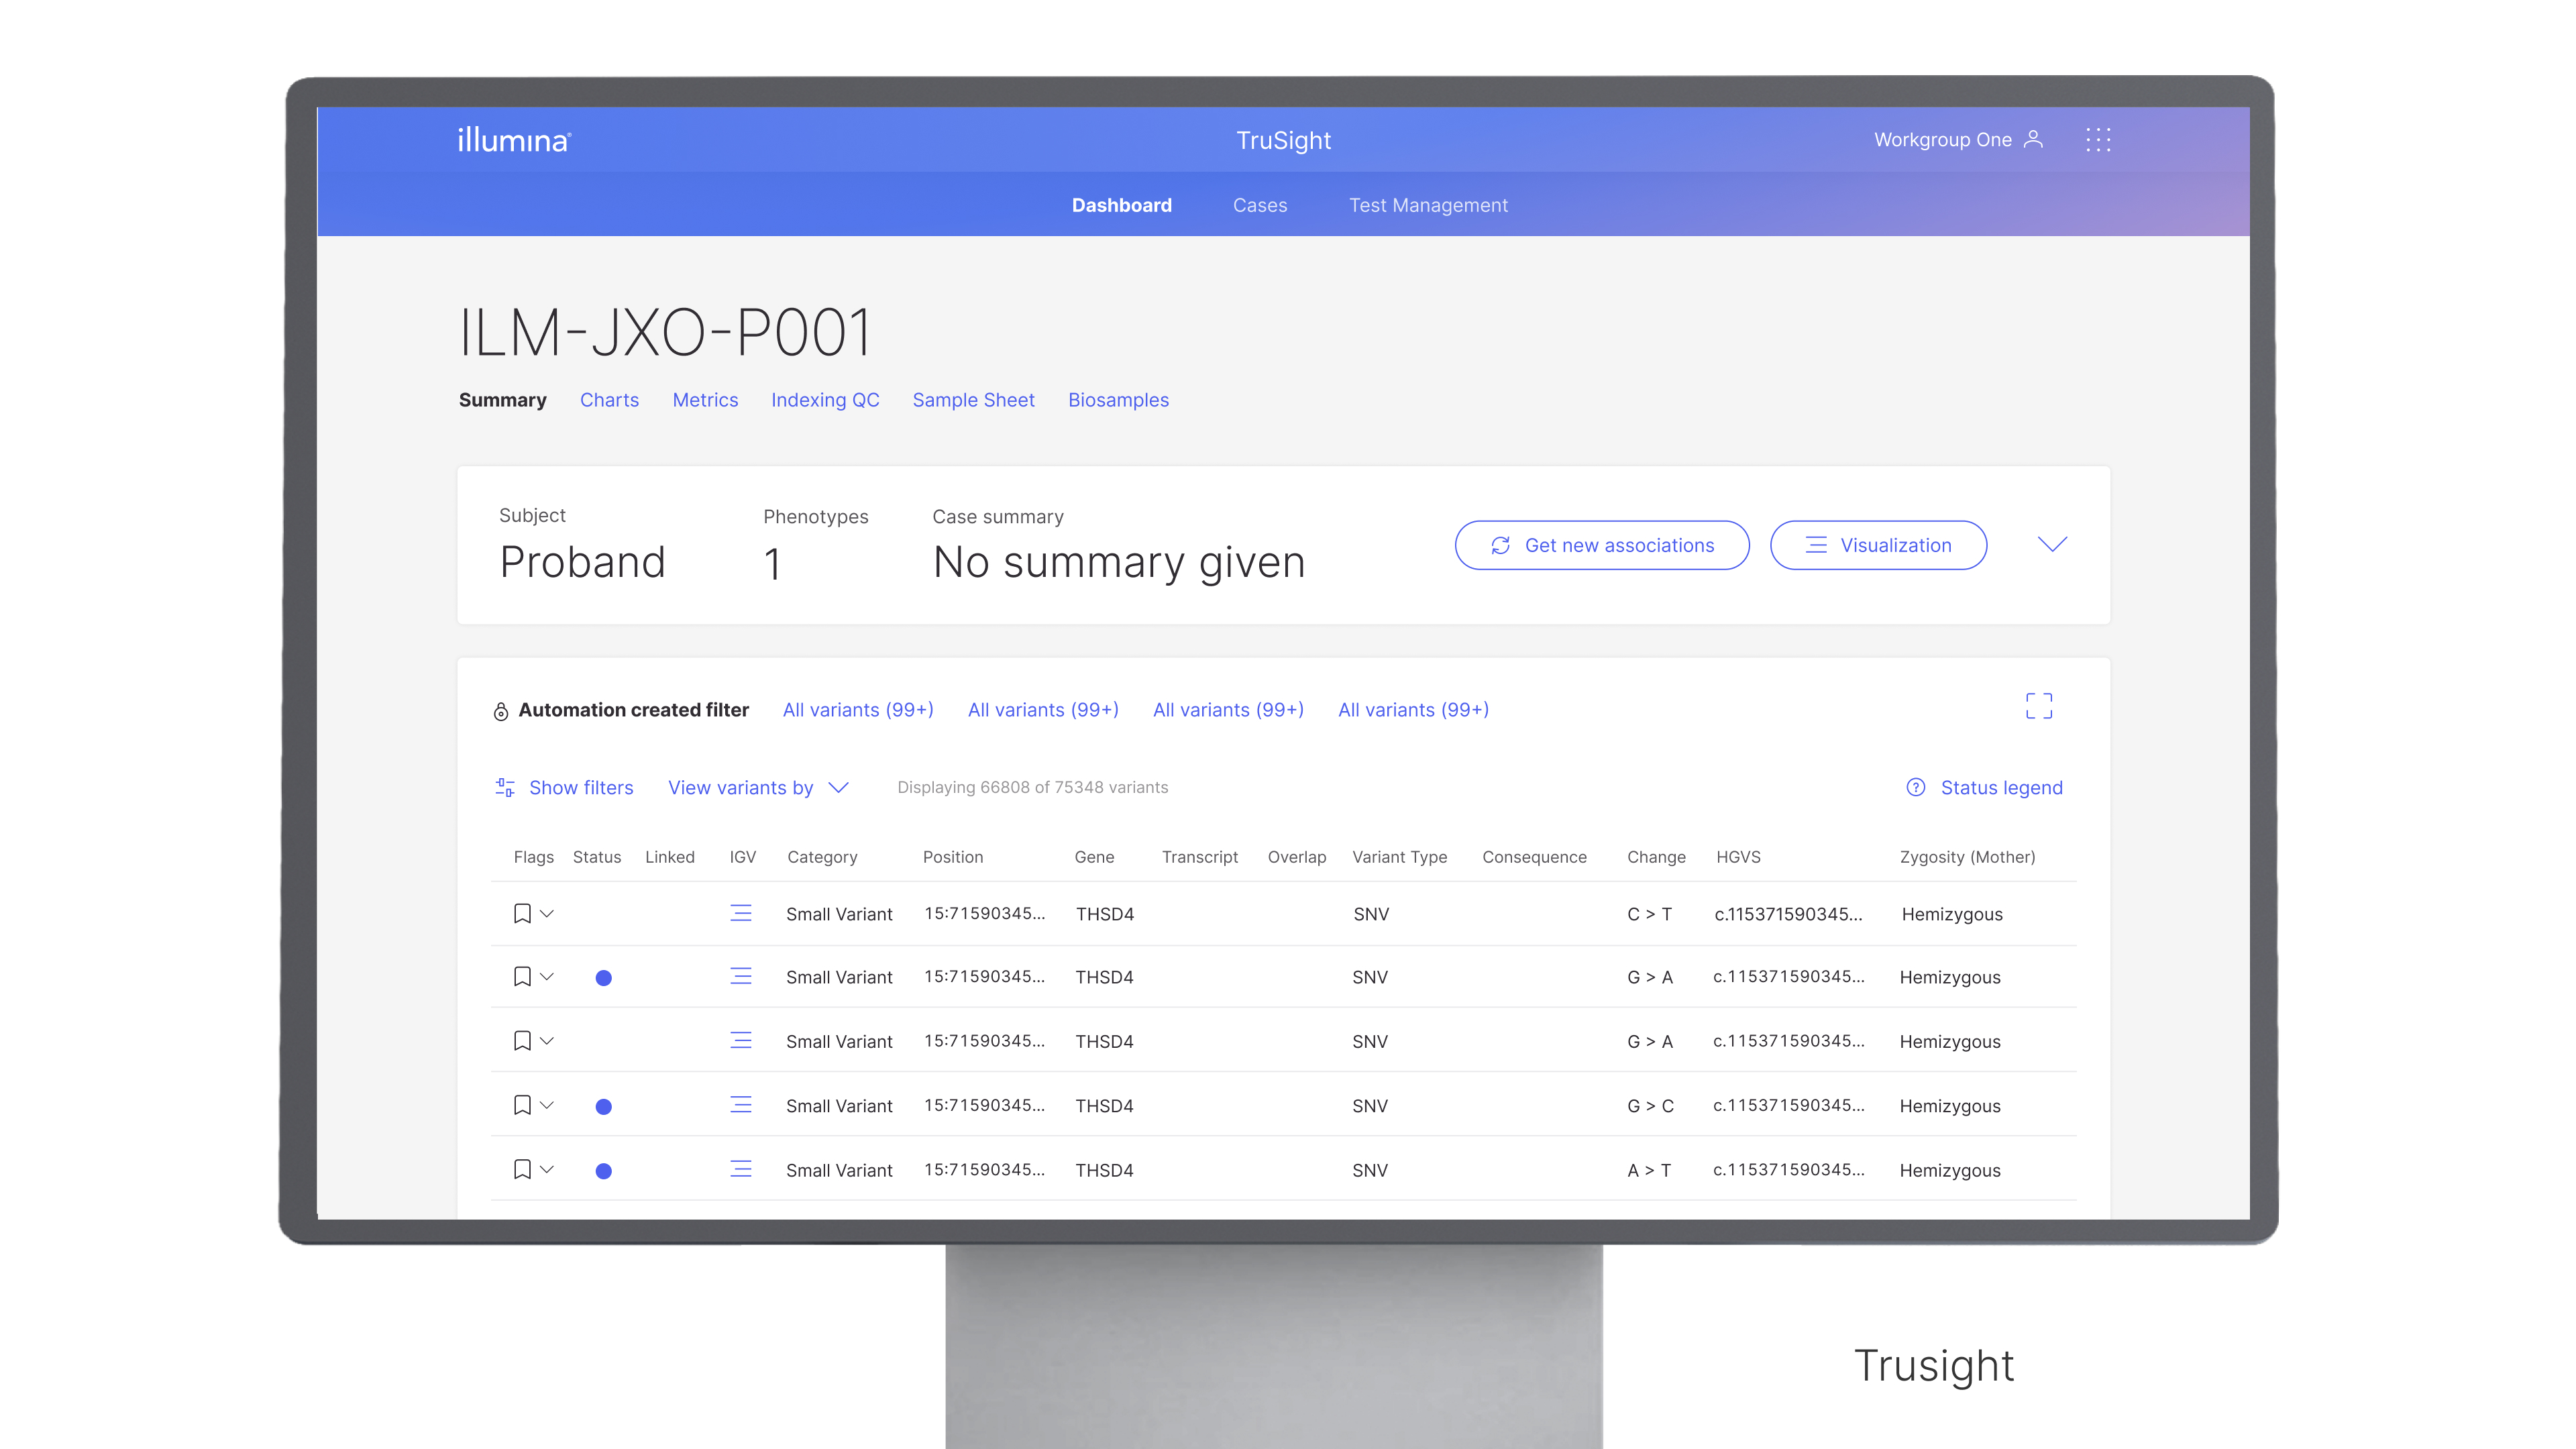Click the Change column header
2576x1449 pixels.
pos(1656,857)
